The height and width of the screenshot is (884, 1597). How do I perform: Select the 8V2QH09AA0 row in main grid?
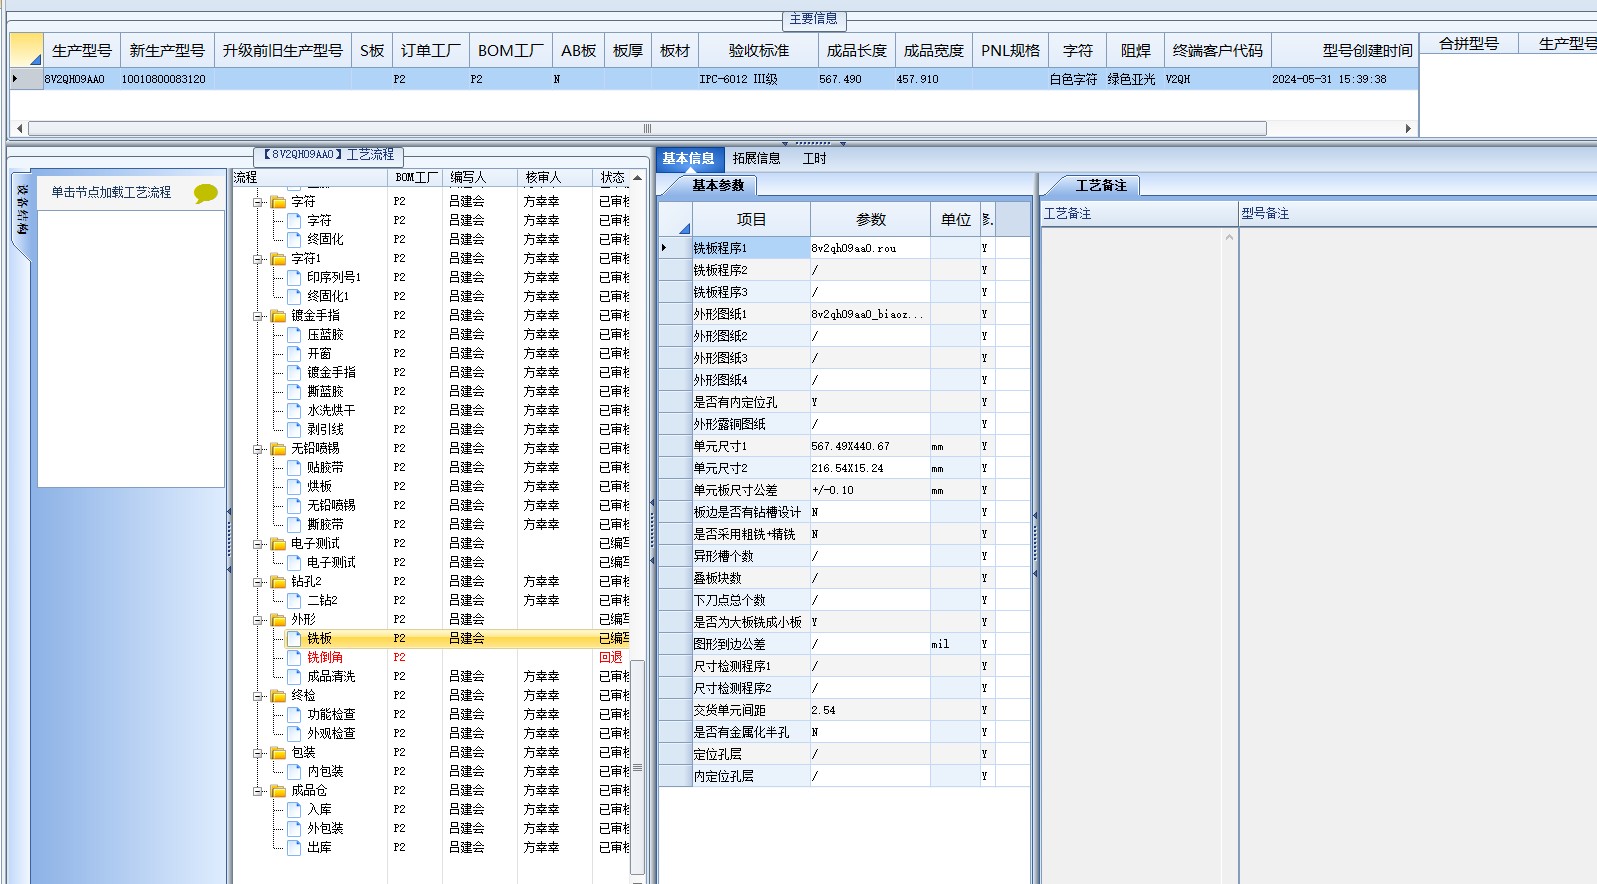[x=714, y=79]
